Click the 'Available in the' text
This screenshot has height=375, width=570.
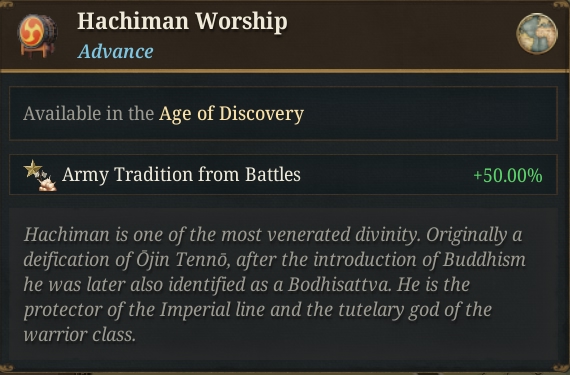pyautogui.click(x=88, y=113)
